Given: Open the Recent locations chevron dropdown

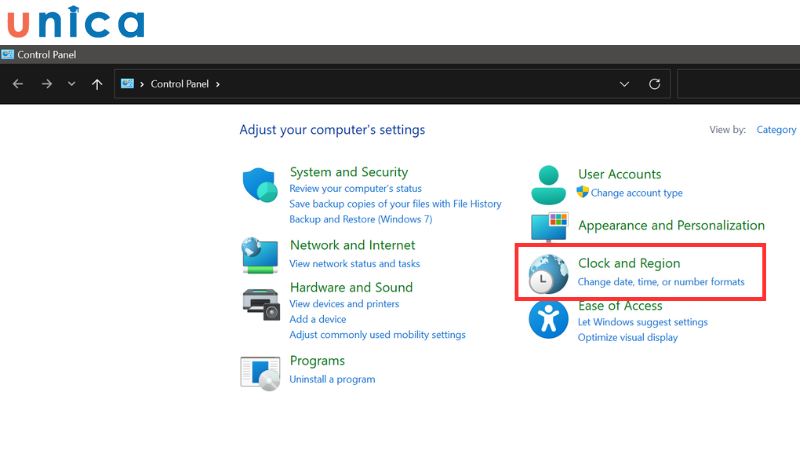Looking at the screenshot, I should click(x=71, y=84).
